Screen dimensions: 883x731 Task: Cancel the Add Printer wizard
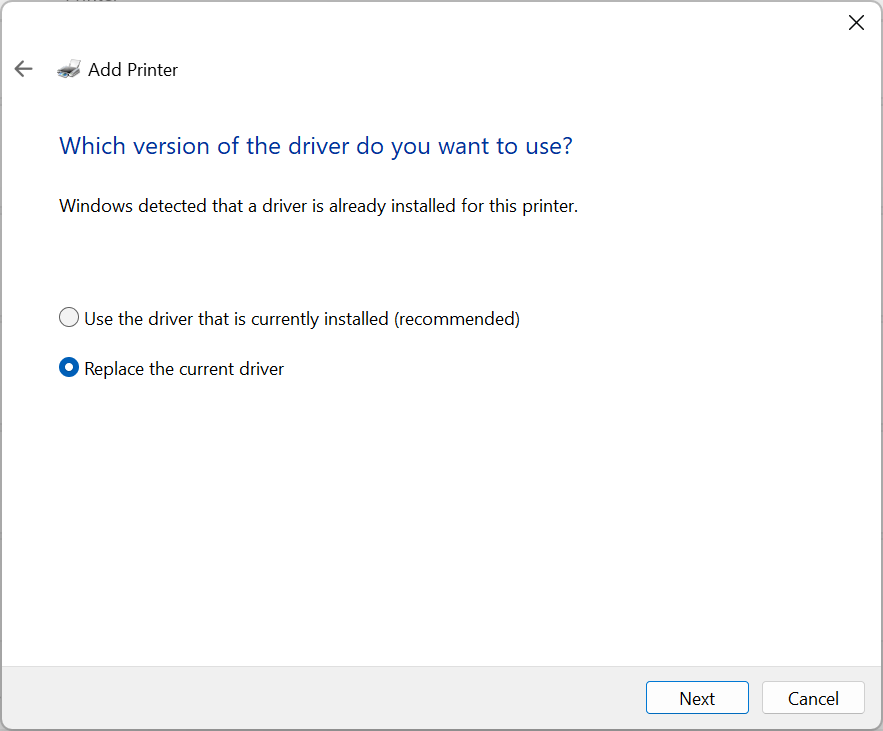[x=813, y=698]
